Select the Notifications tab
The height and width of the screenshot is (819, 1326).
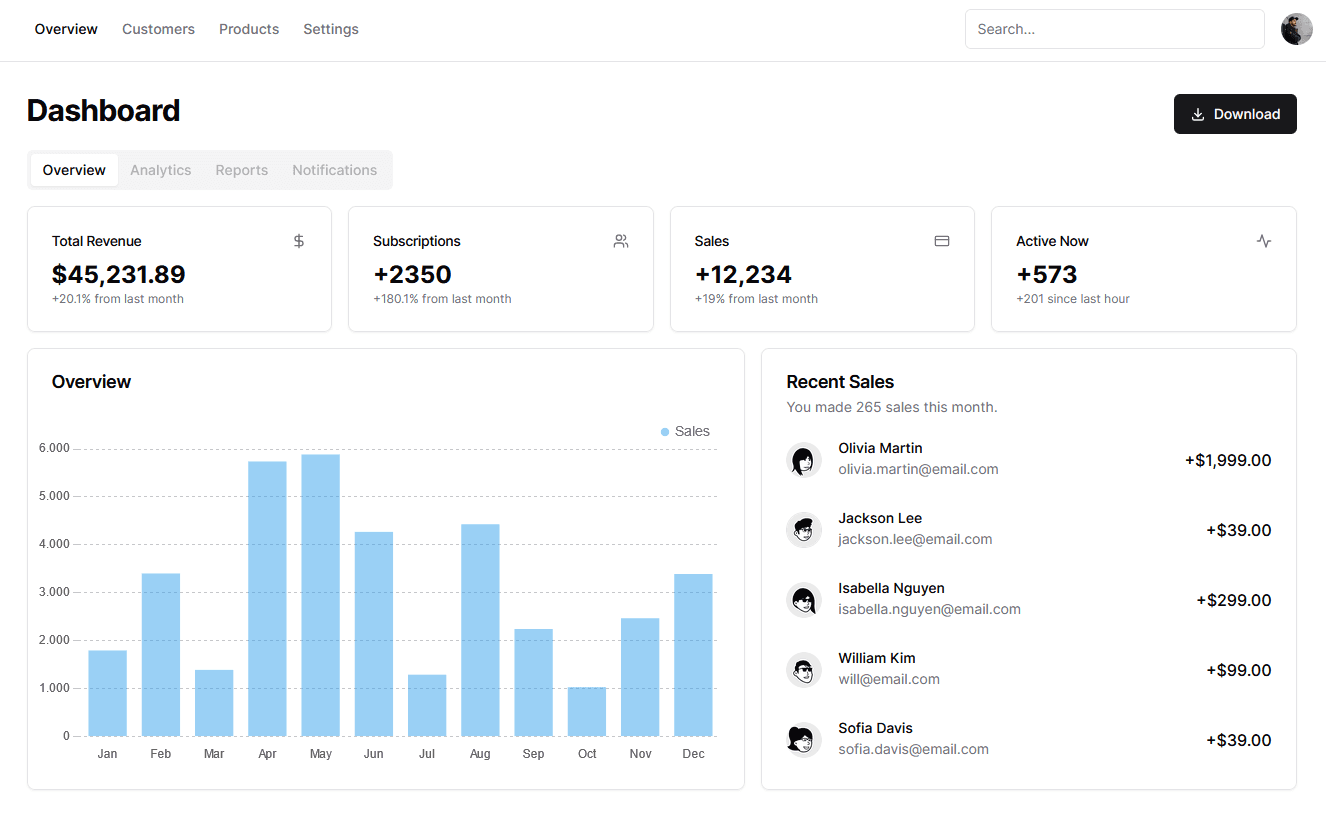(x=334, y=170)
